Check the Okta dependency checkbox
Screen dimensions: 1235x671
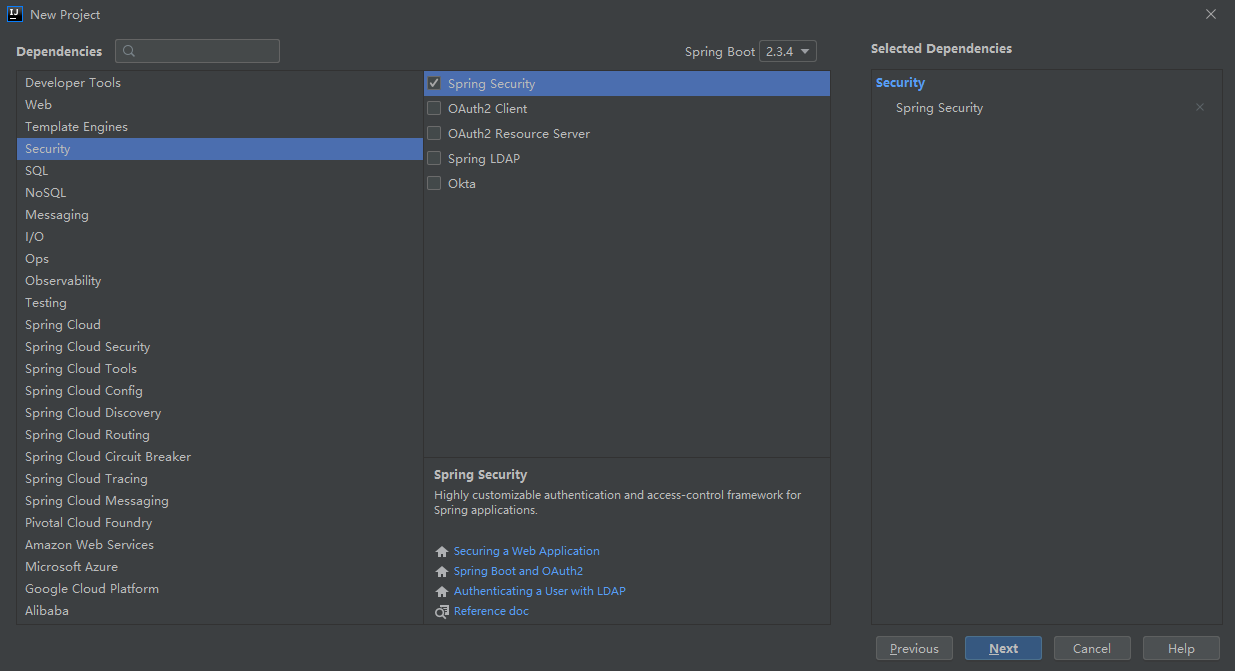pos(434,184)
